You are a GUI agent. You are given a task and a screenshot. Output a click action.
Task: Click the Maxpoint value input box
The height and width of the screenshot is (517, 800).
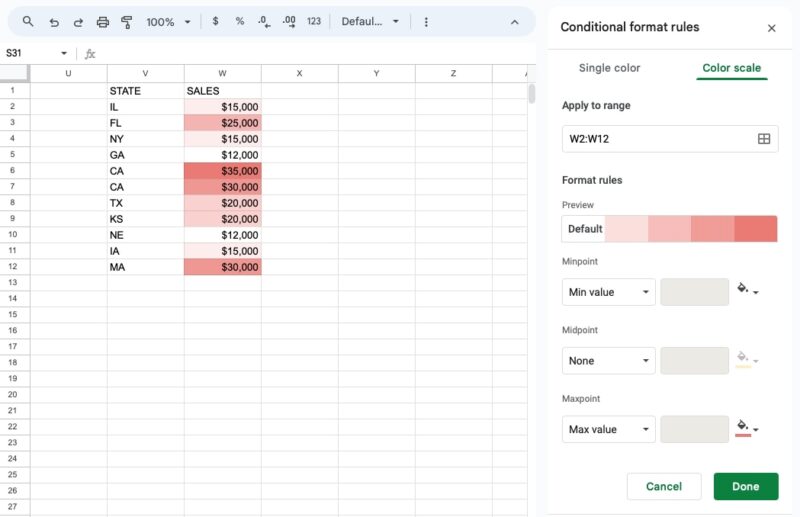(694, 429)
